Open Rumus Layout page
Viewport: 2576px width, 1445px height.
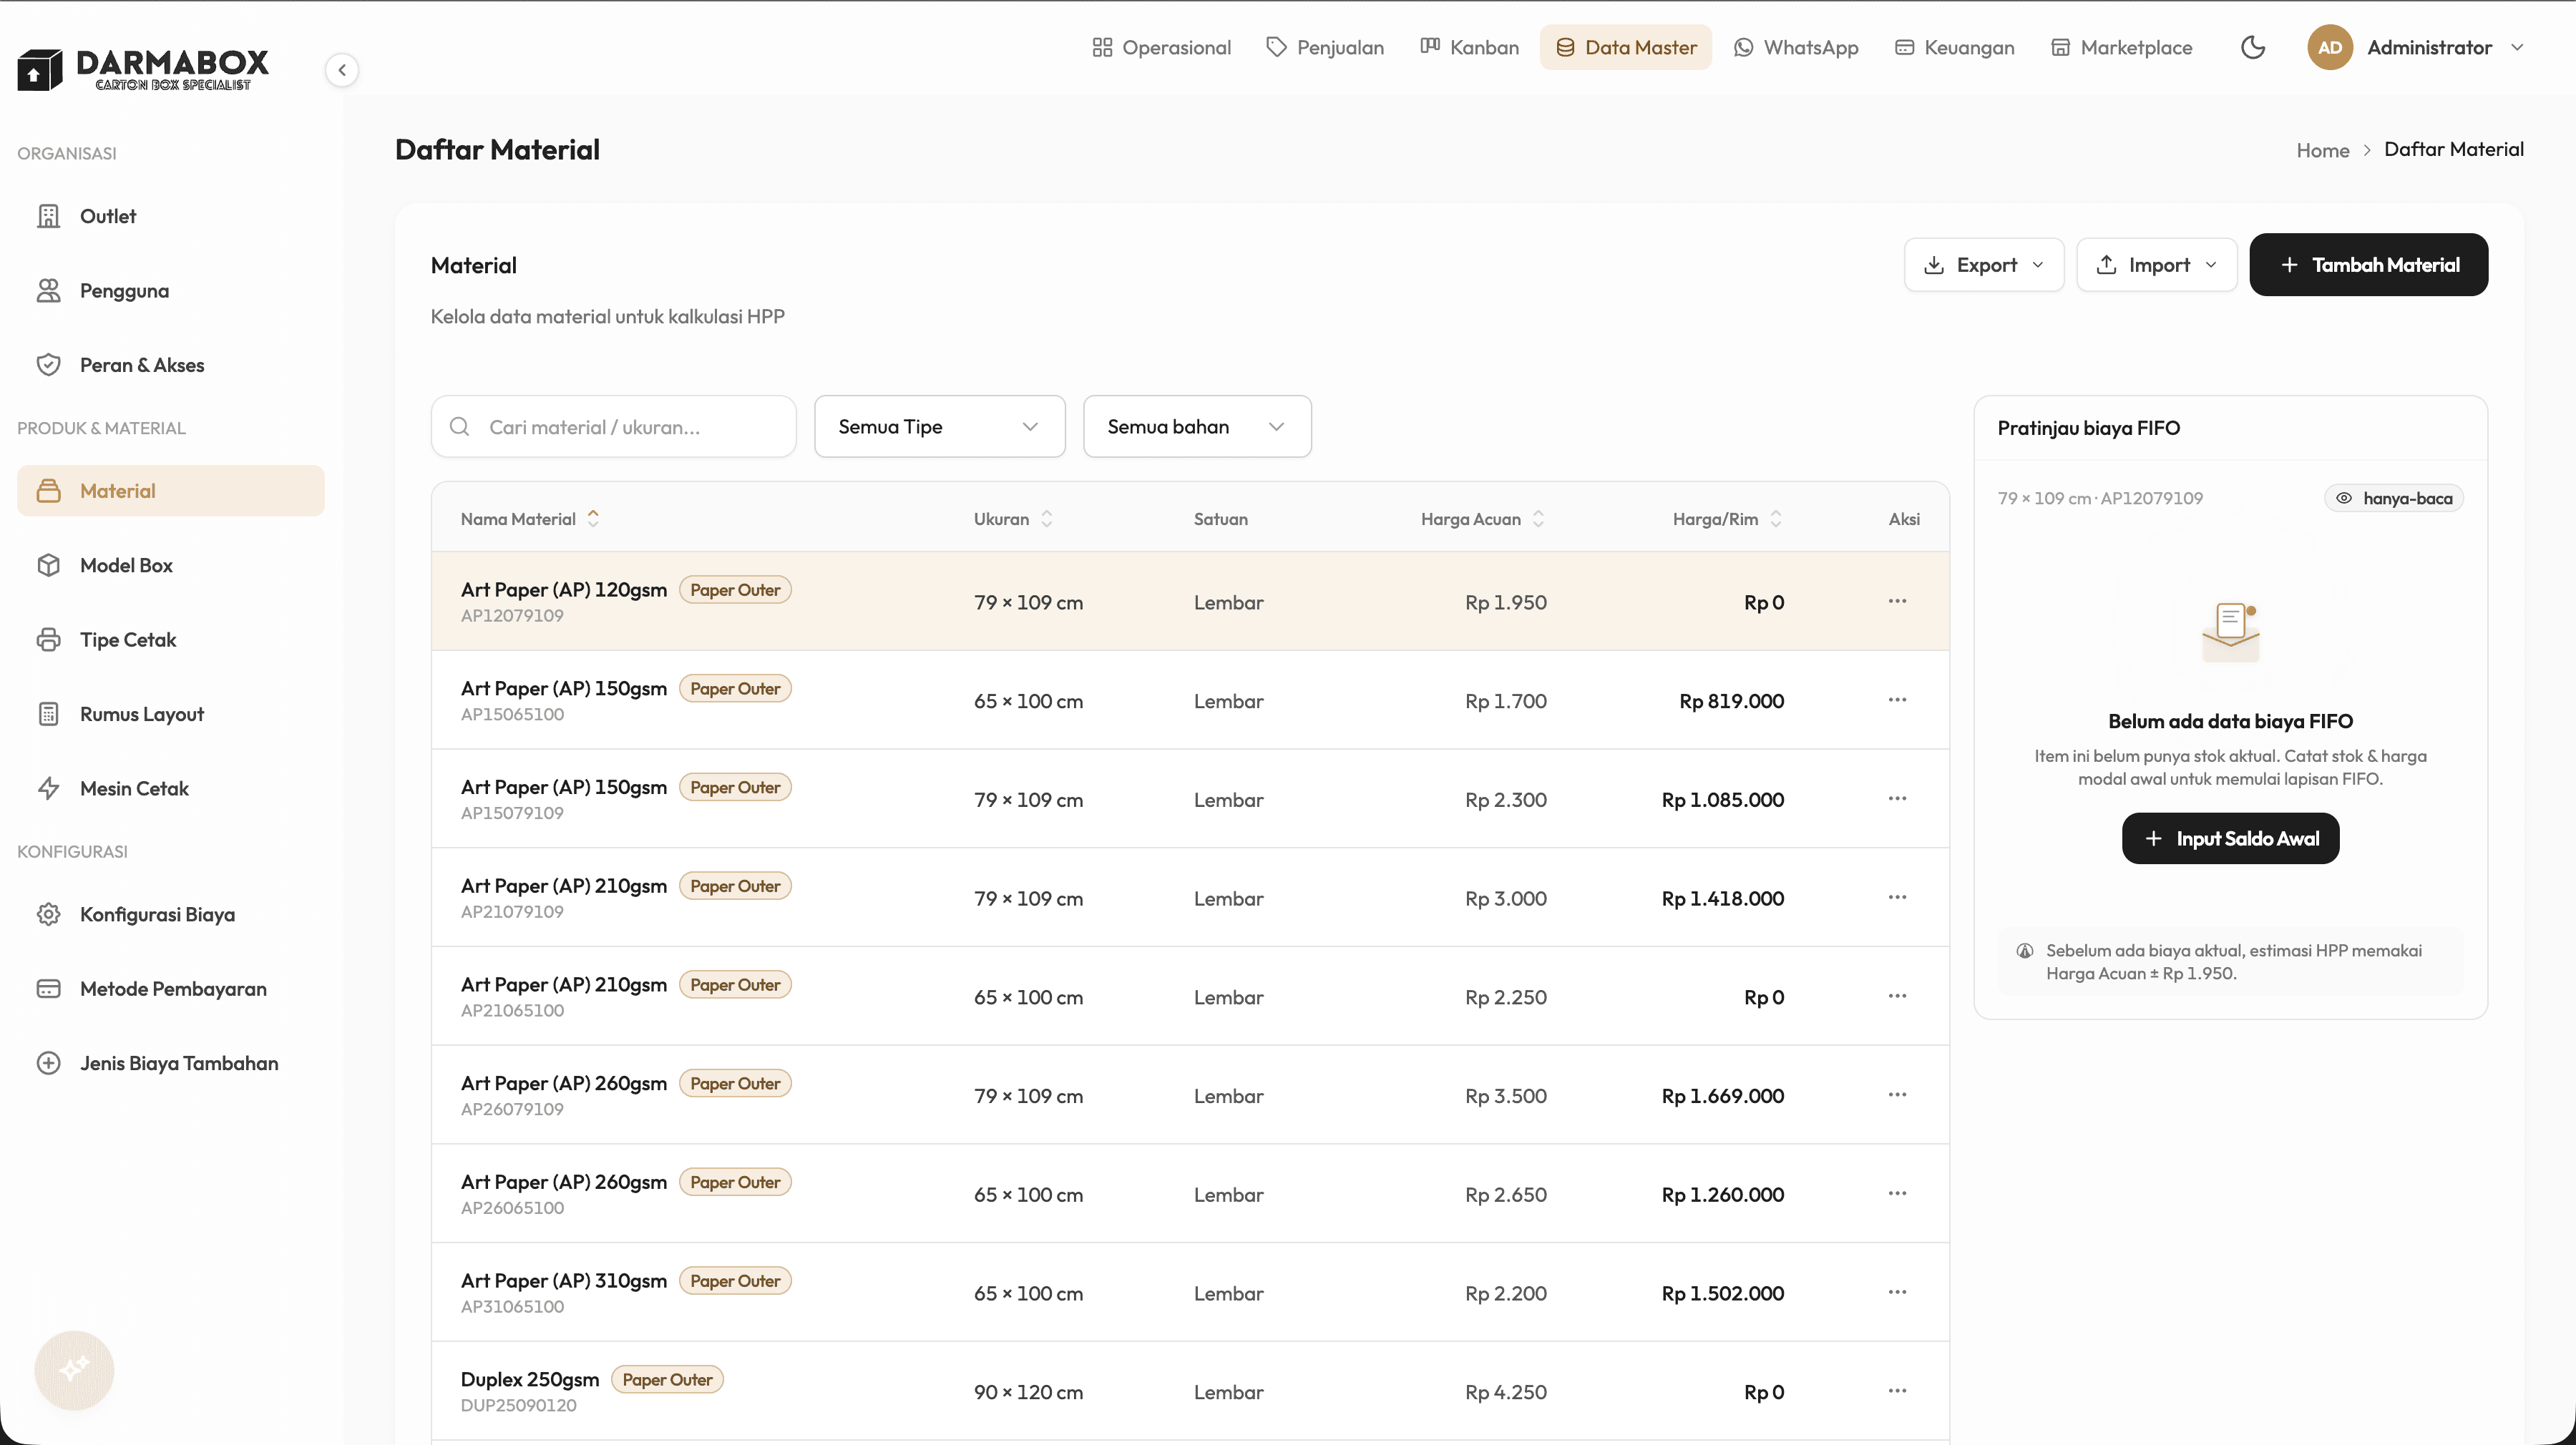[x=171, y=714]
